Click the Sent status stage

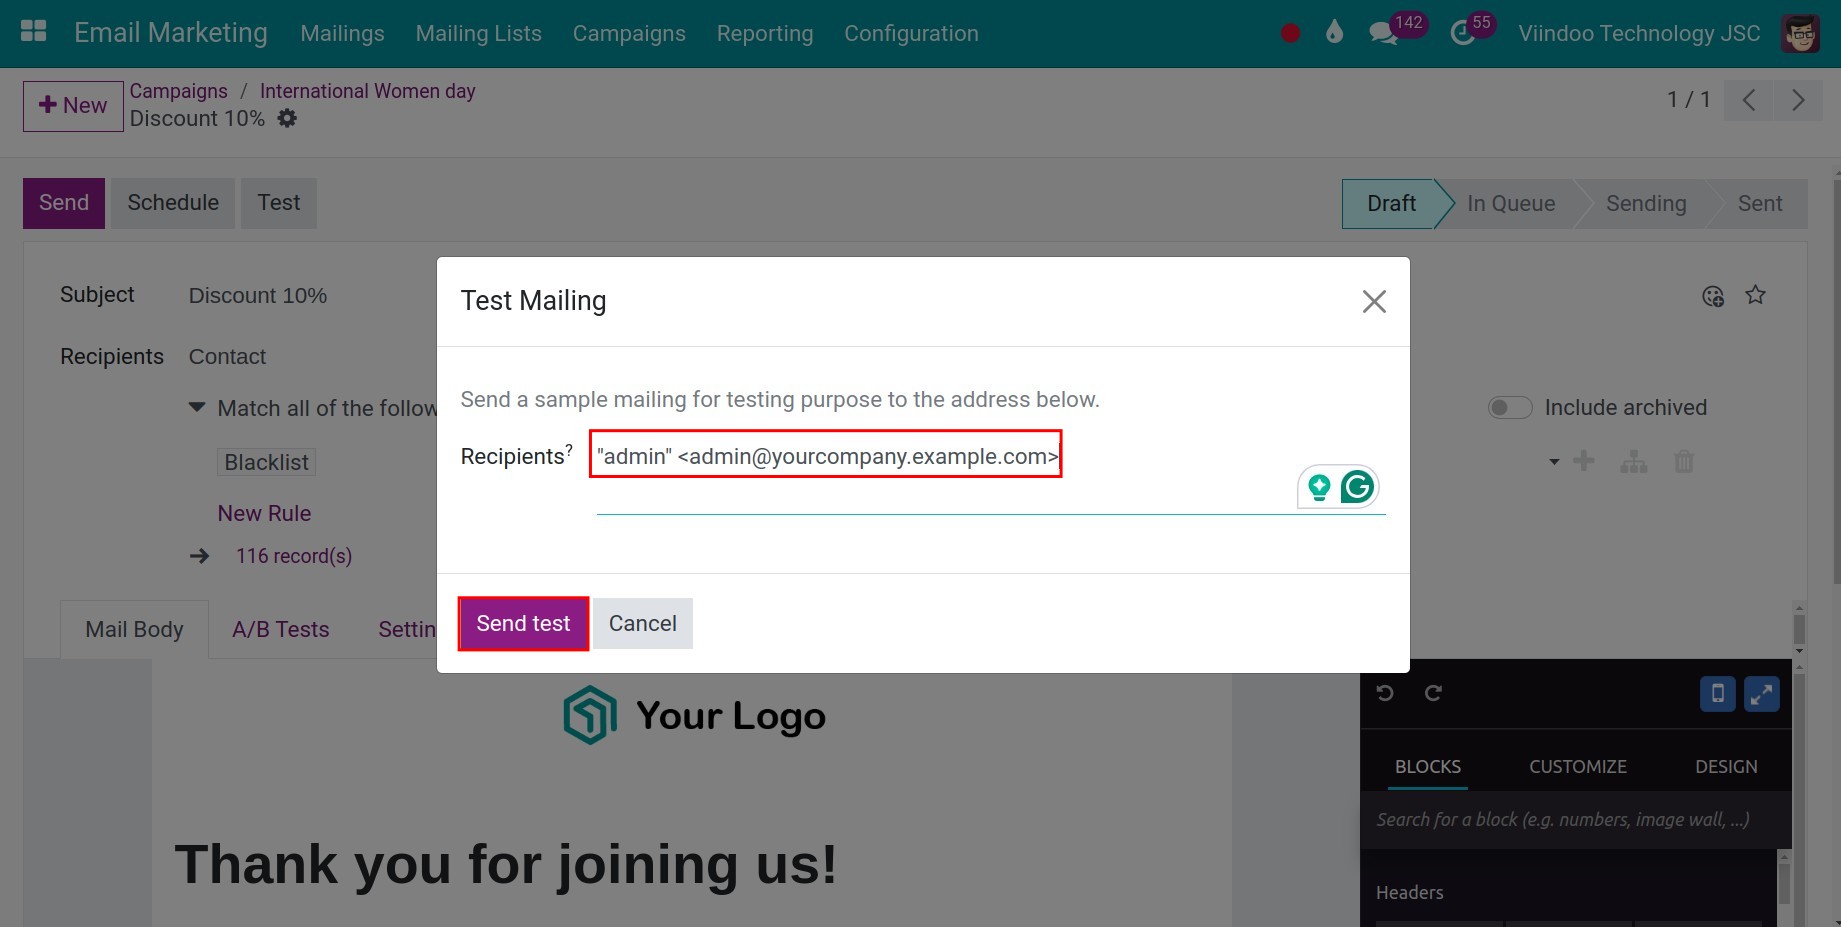1760,204
